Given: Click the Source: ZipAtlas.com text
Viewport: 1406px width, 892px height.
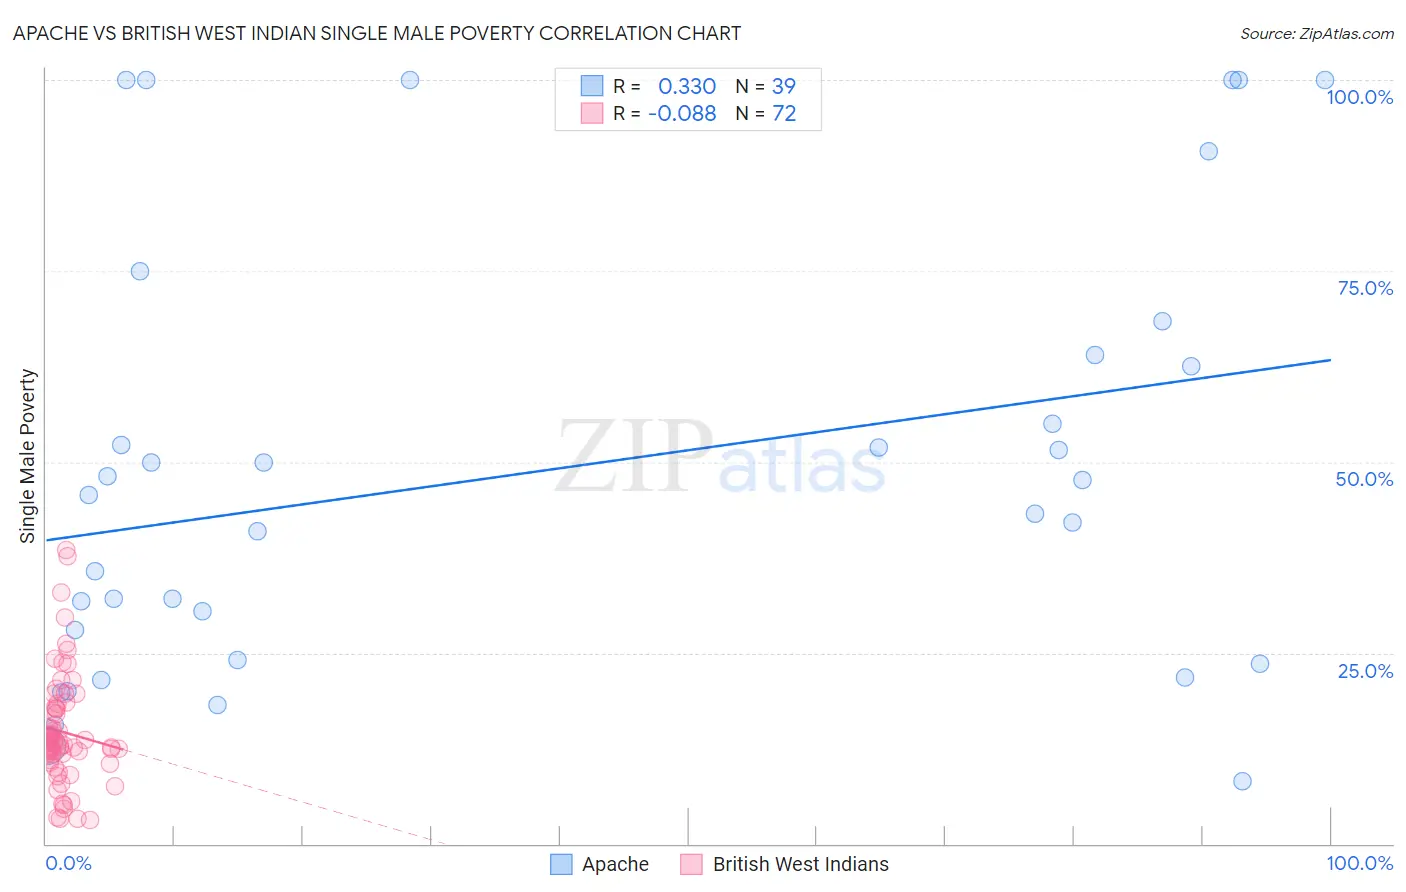Looking at the screenshot, I should pos(1317,33).
